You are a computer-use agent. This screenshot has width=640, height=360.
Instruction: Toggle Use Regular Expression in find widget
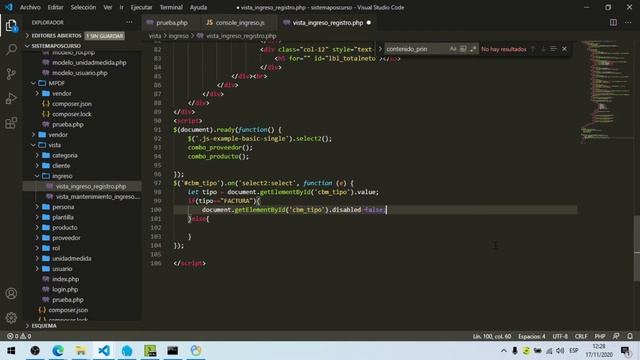click(x=473, y=49)
